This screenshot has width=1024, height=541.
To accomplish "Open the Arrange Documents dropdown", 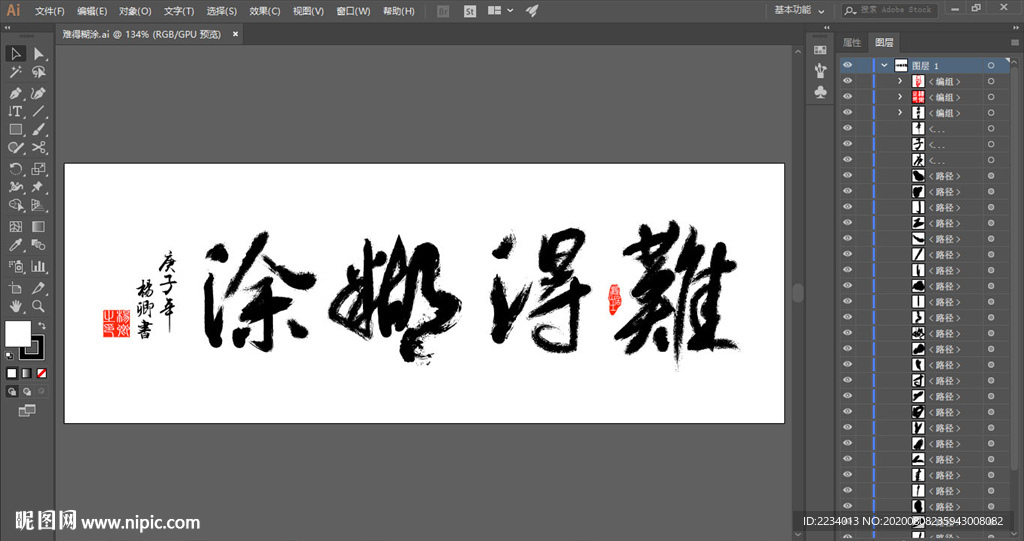I will (x=500, y=11).
